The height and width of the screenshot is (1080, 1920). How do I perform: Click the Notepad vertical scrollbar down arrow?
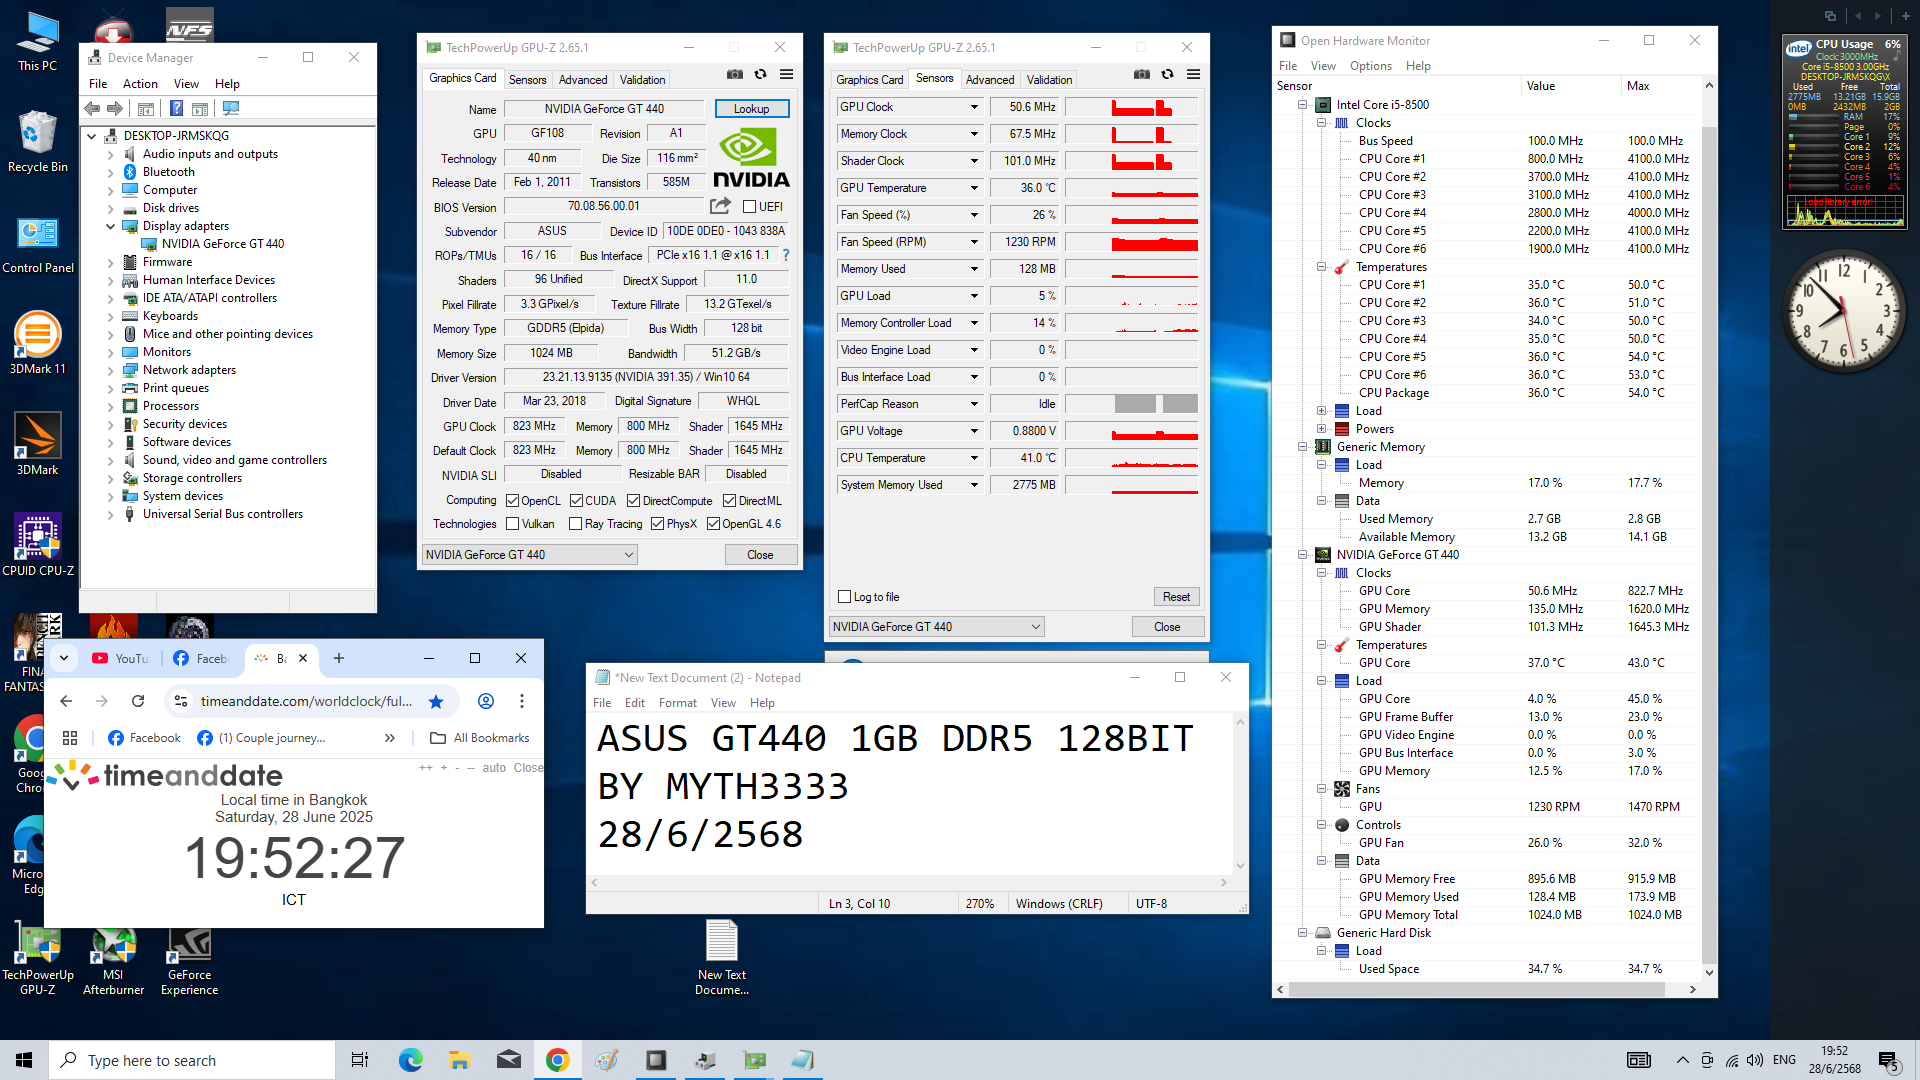(x=1240, y=866)
